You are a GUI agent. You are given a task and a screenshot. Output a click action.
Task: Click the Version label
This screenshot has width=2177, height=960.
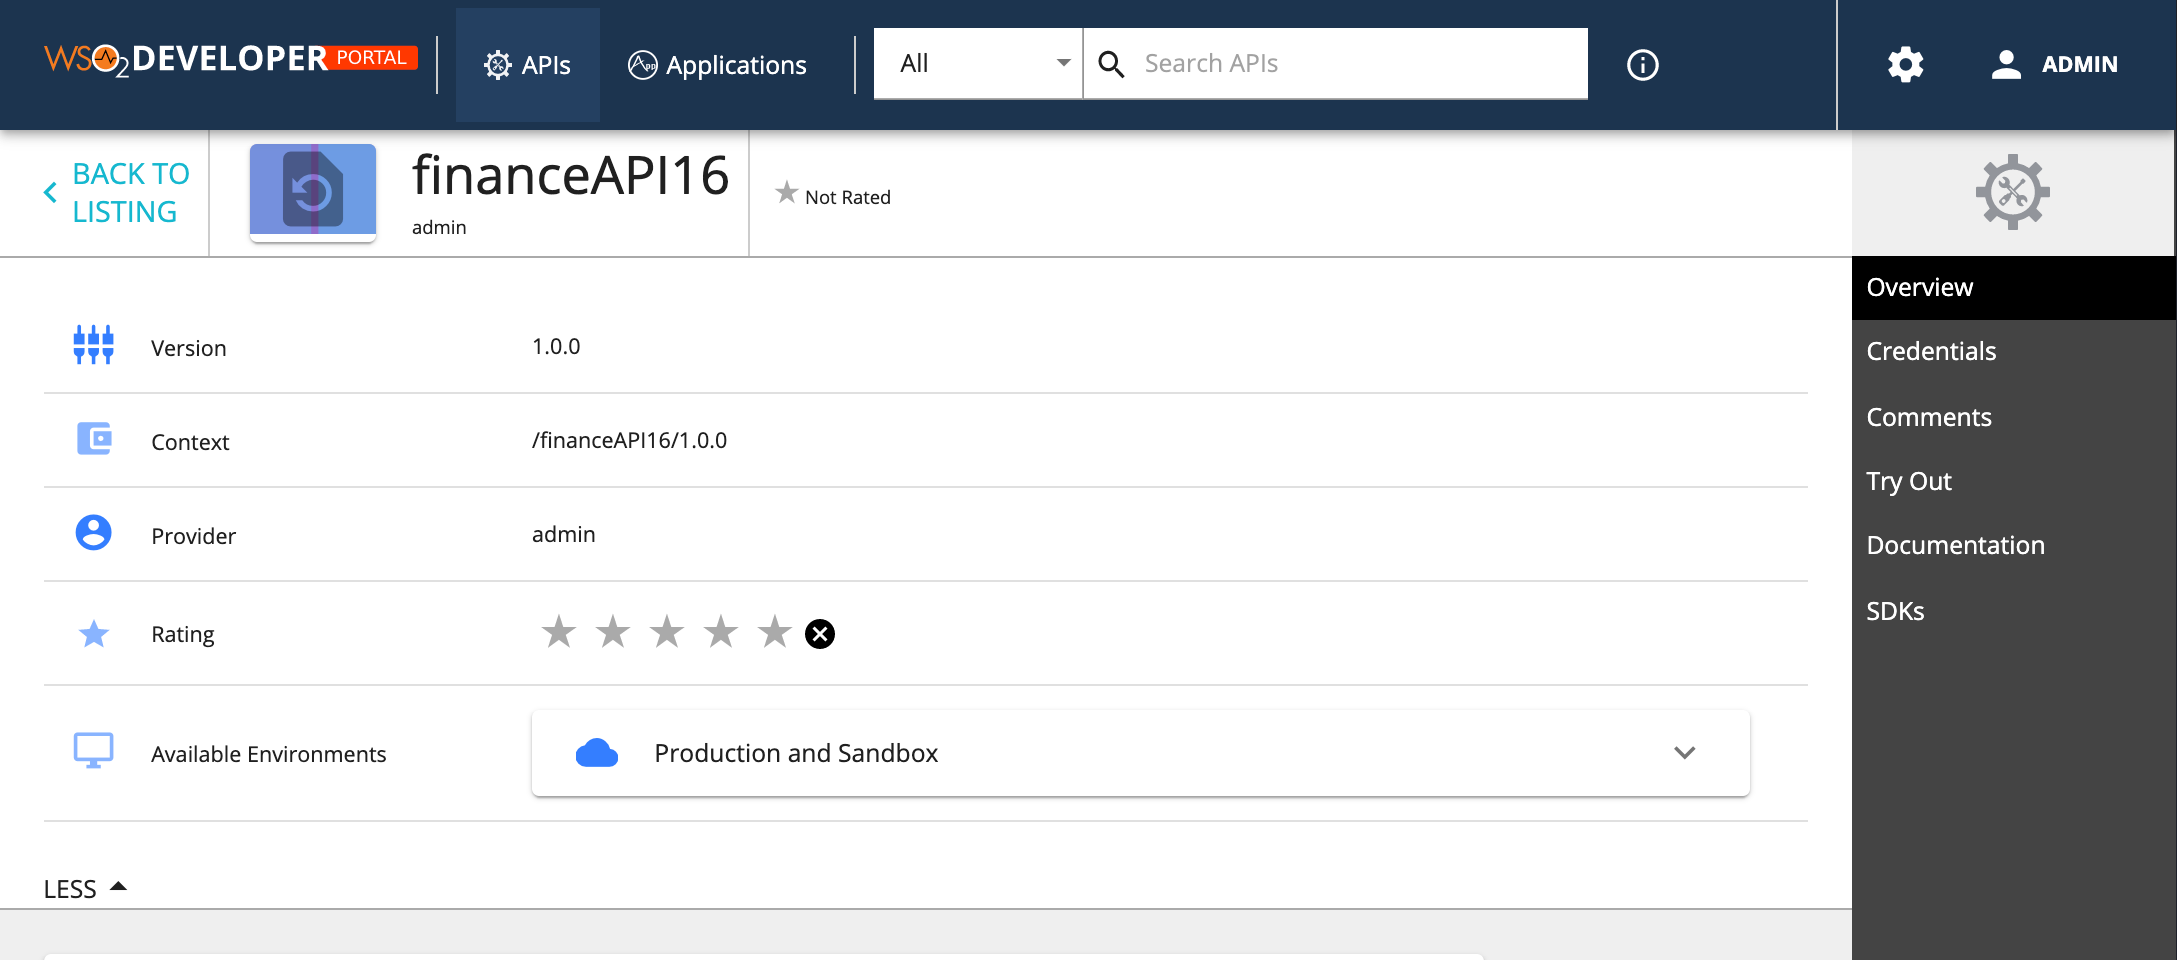(x=189, y=348)
